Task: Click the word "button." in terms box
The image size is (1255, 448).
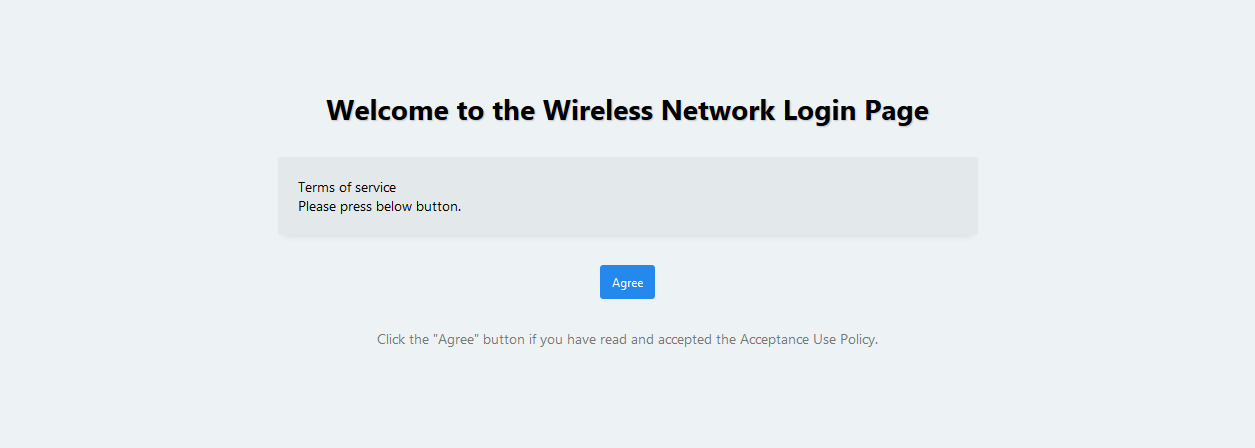Action: [x=439, y=207]
